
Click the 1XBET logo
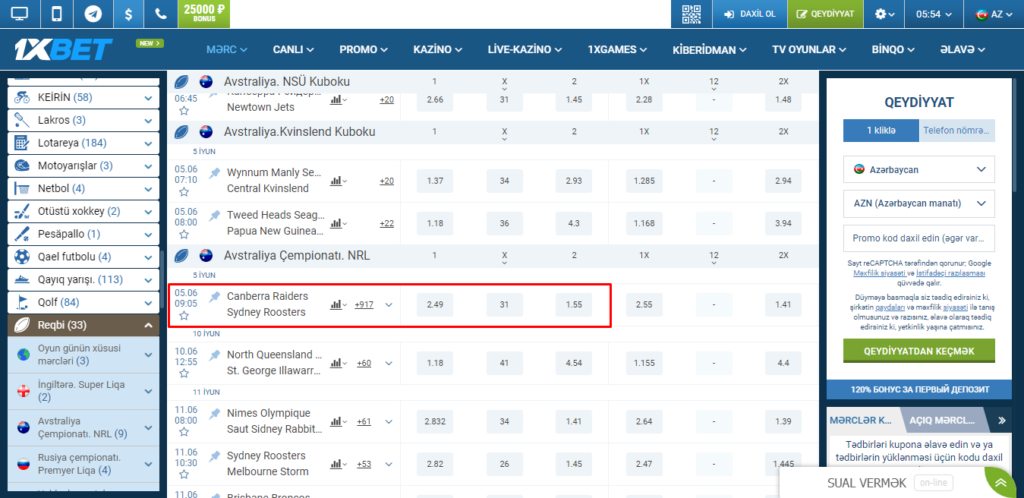click(63, 50)
